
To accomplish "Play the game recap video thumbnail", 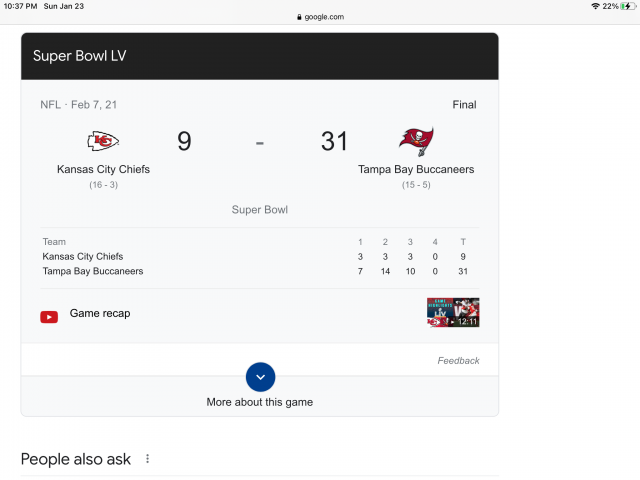I will click(453, 313).
